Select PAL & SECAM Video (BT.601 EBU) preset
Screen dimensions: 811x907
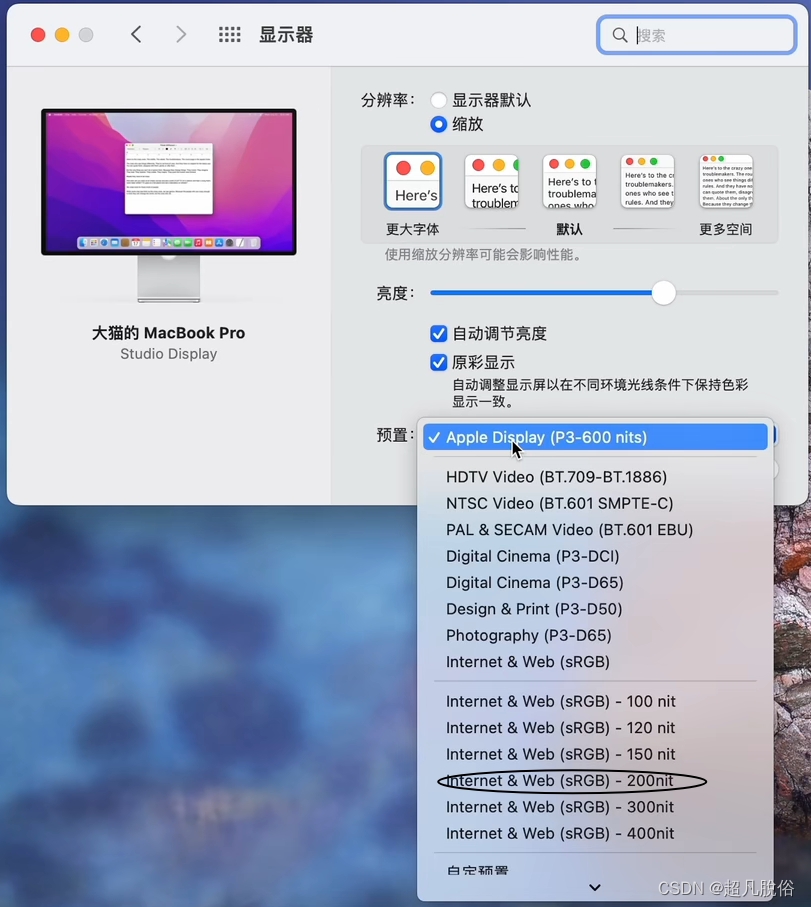595,530
